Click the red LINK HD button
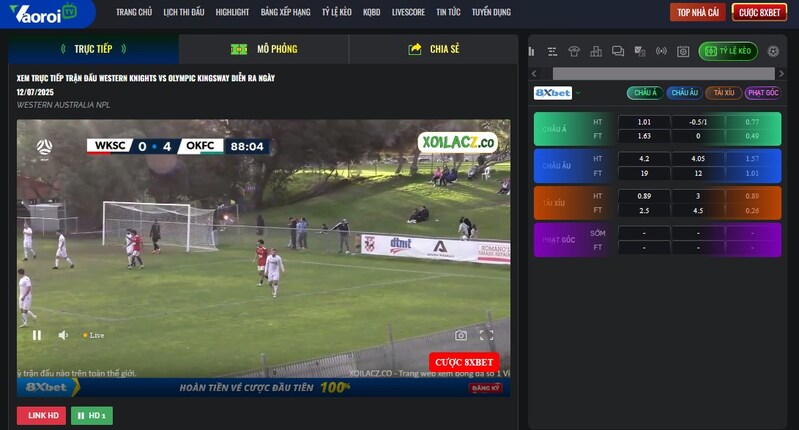This screenshot has width=799, height=430. point(41,416)
